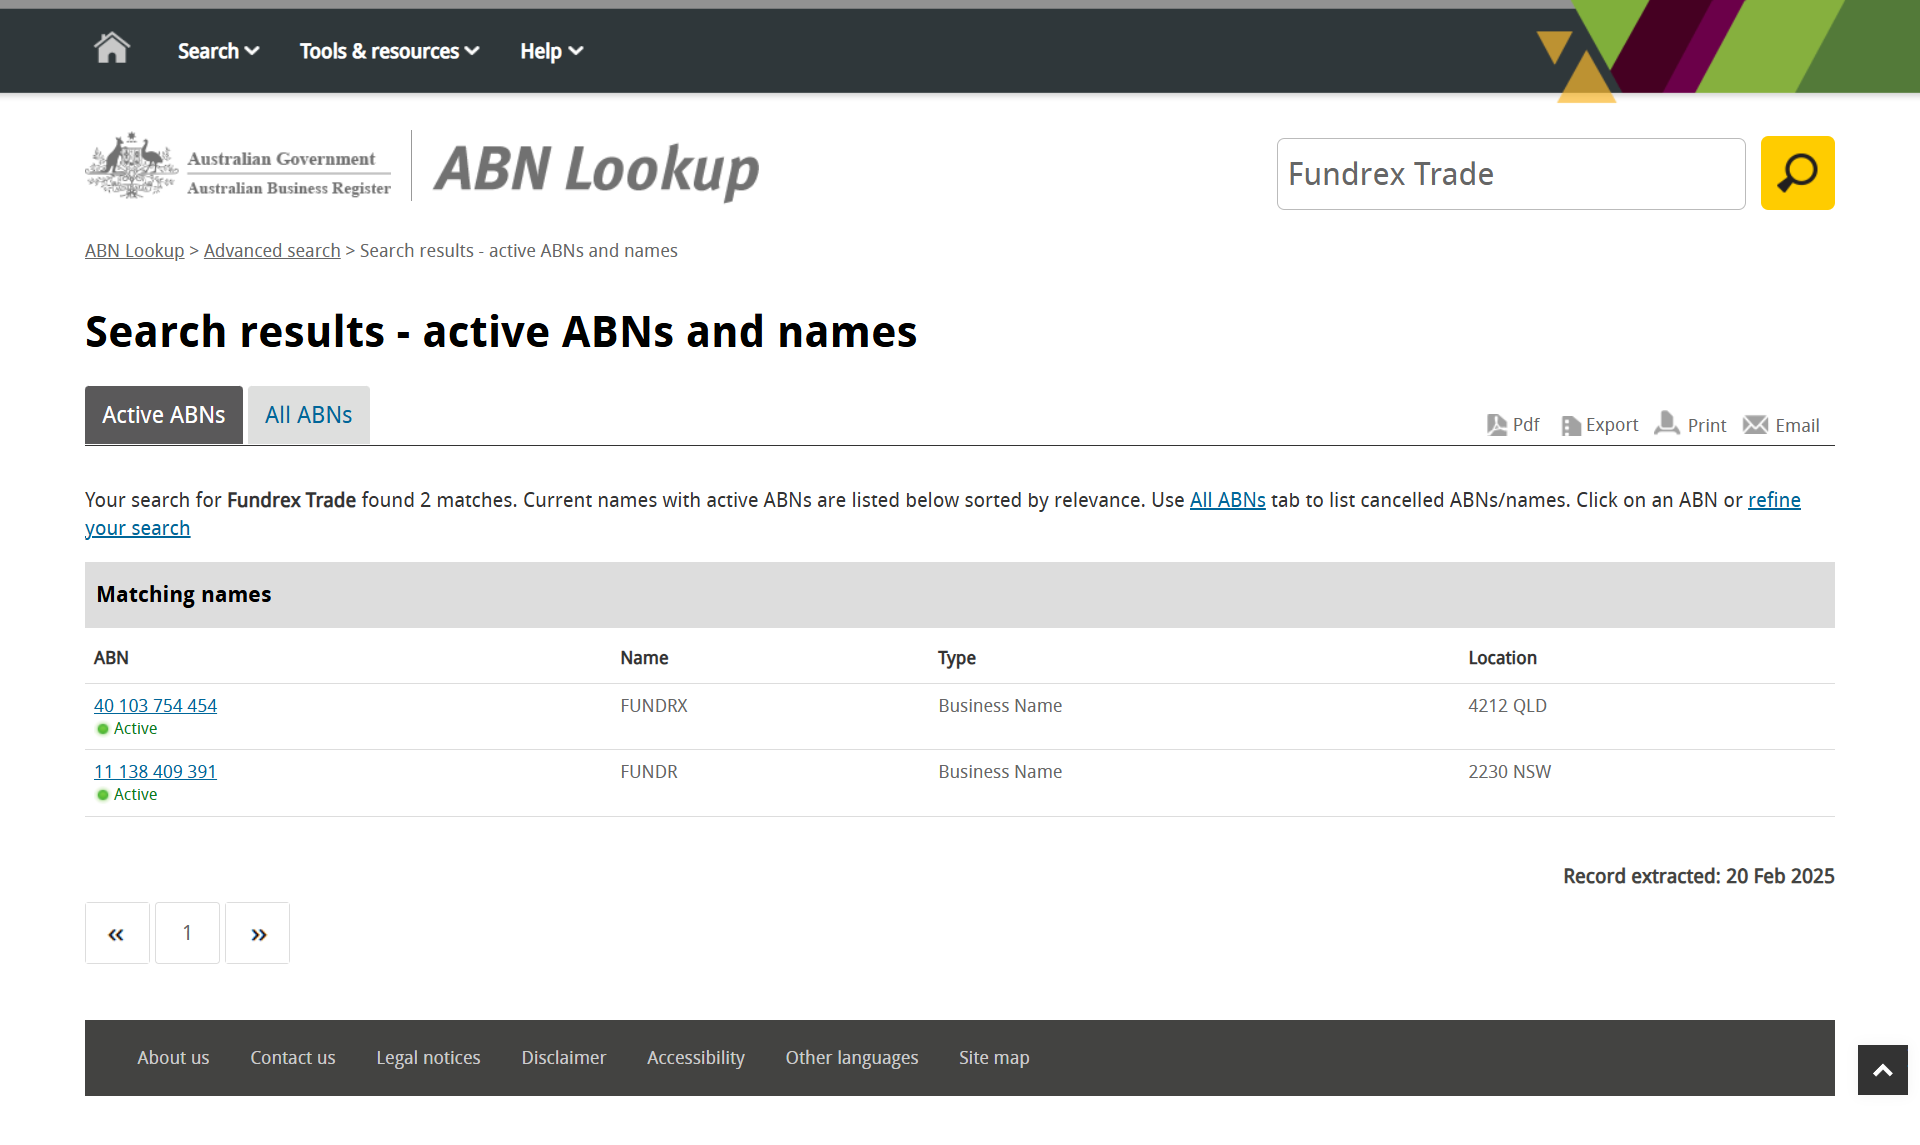Image resolution: width=1920 pixels, height=1145 pixels.
Task: Switch to the All ABNs tab
Action: tap(309, 415)
